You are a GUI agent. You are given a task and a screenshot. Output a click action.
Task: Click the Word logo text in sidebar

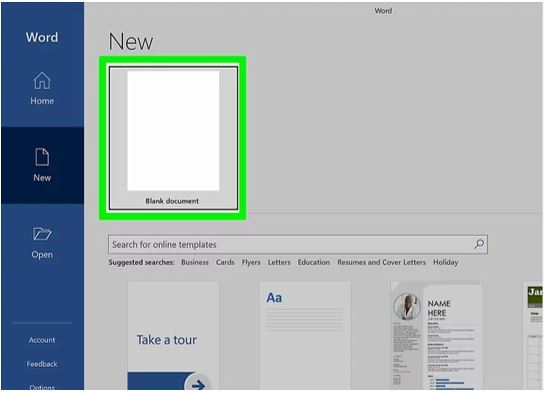(42, 37)
